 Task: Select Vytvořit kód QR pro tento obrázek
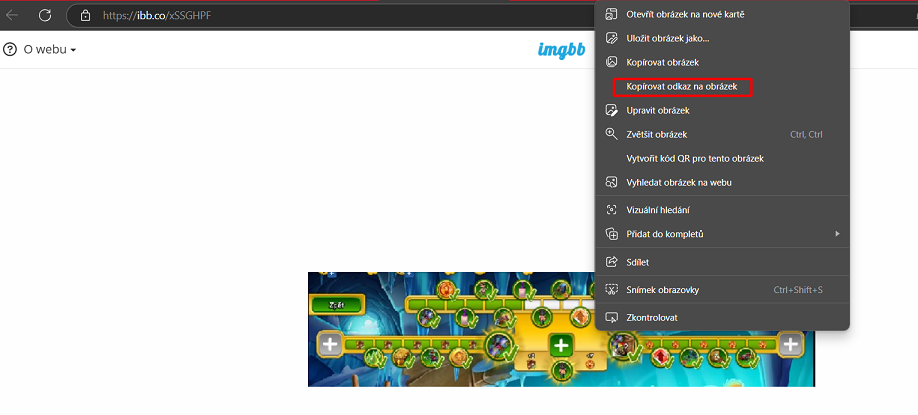click(x=695, y=158)
